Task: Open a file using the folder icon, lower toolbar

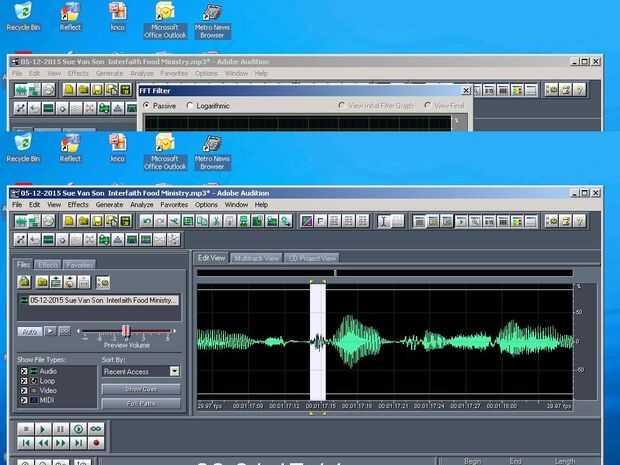Action: 83,221
